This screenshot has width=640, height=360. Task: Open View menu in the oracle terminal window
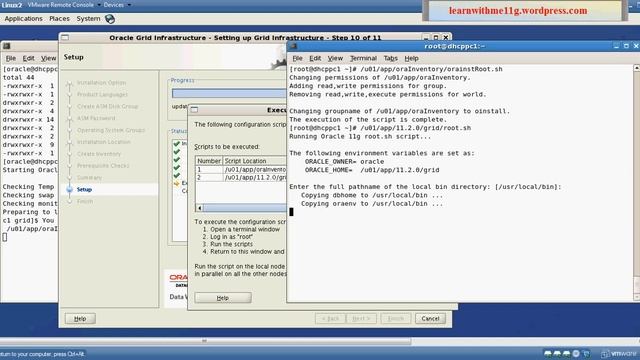(x=49, y=58)
